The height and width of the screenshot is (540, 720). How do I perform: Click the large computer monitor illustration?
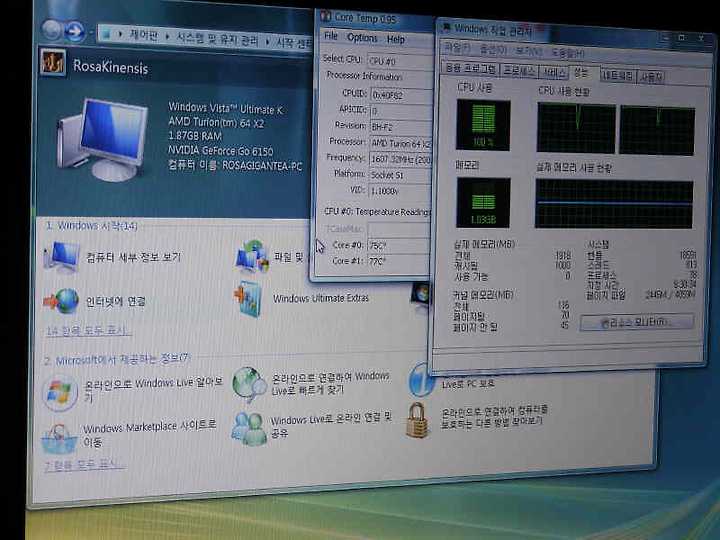tap(102, 139)
